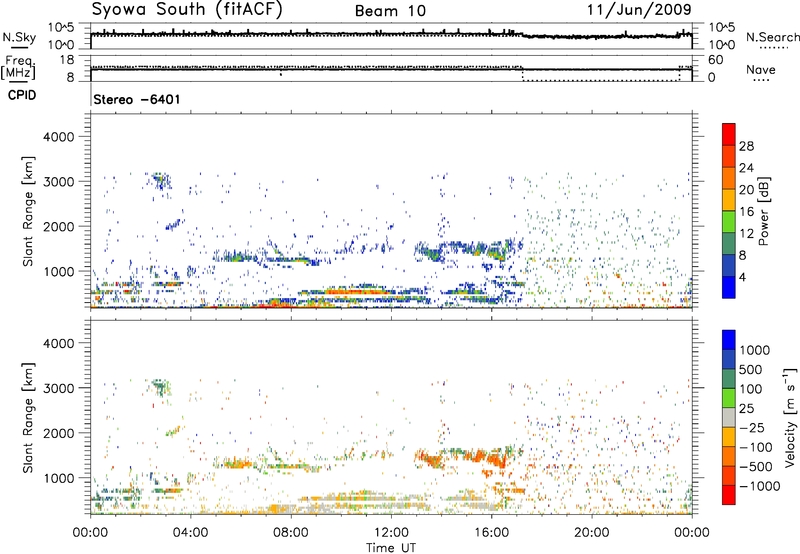The image size is (800, 554).
Task: Click the red bottom velocity colorbar segment
Action: click(x=729, y=495)
